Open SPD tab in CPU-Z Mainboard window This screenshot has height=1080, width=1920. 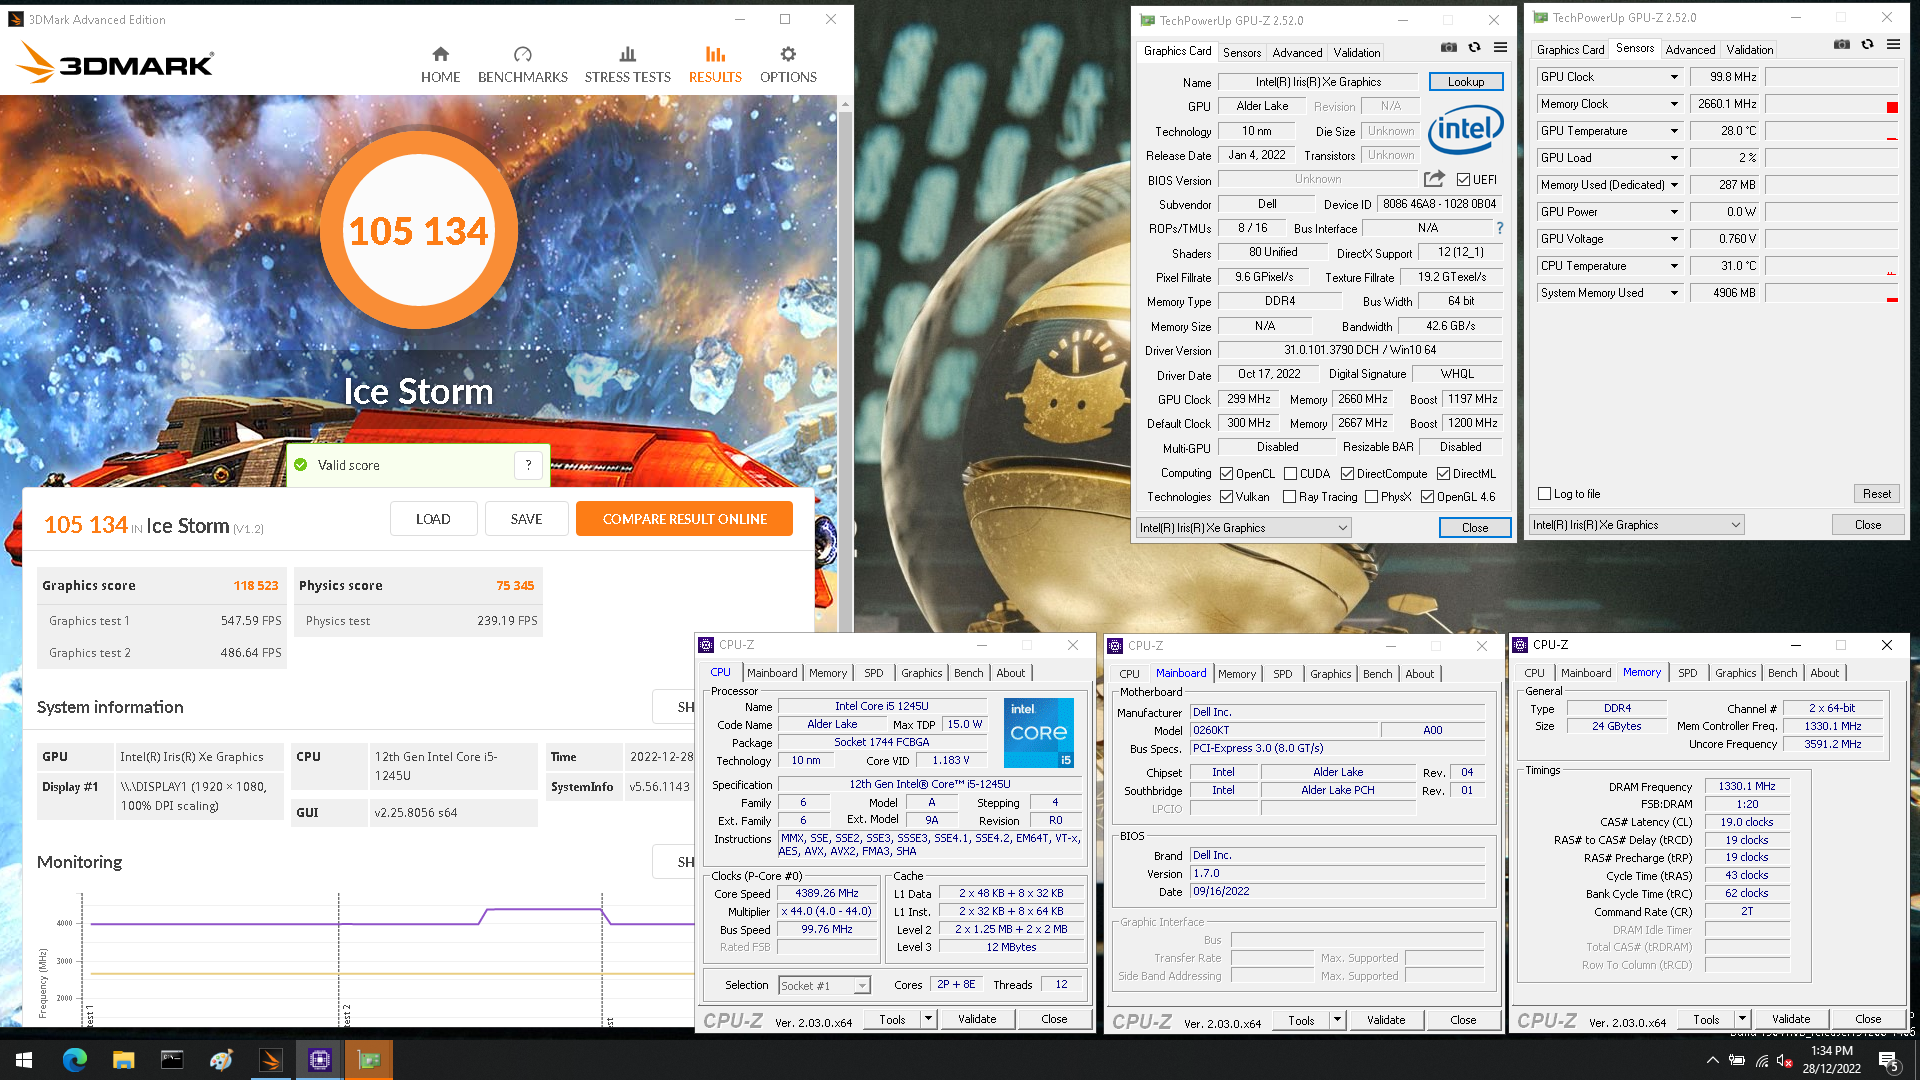(x=1282, y=674)
